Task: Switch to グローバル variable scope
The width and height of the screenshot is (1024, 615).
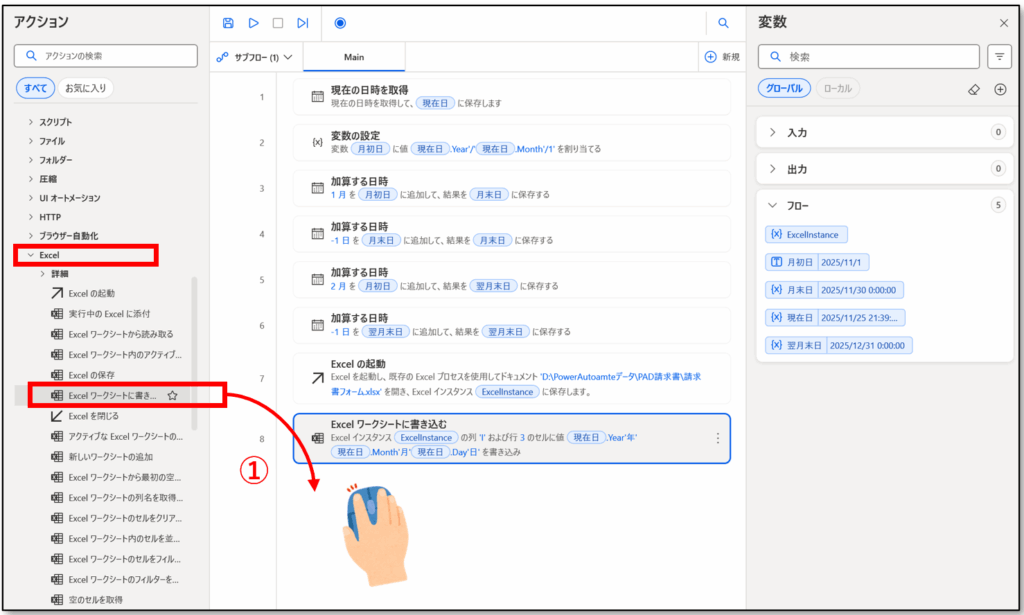Action: click(784, 89)
